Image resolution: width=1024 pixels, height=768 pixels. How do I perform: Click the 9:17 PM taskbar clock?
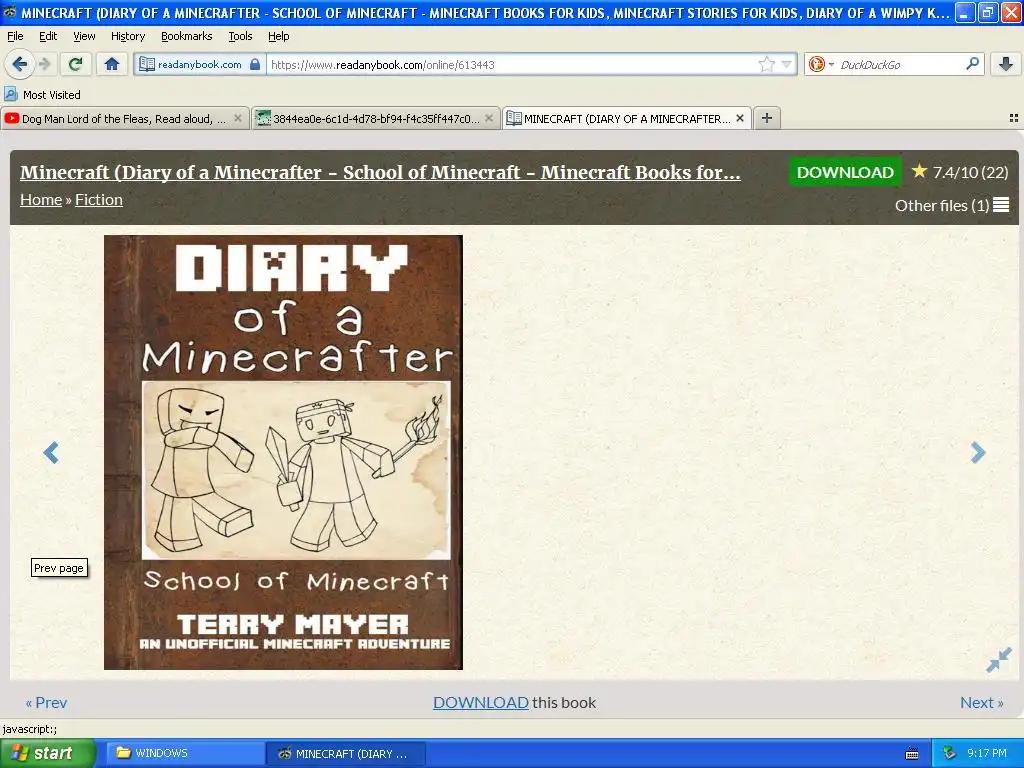tap(987, 754)
